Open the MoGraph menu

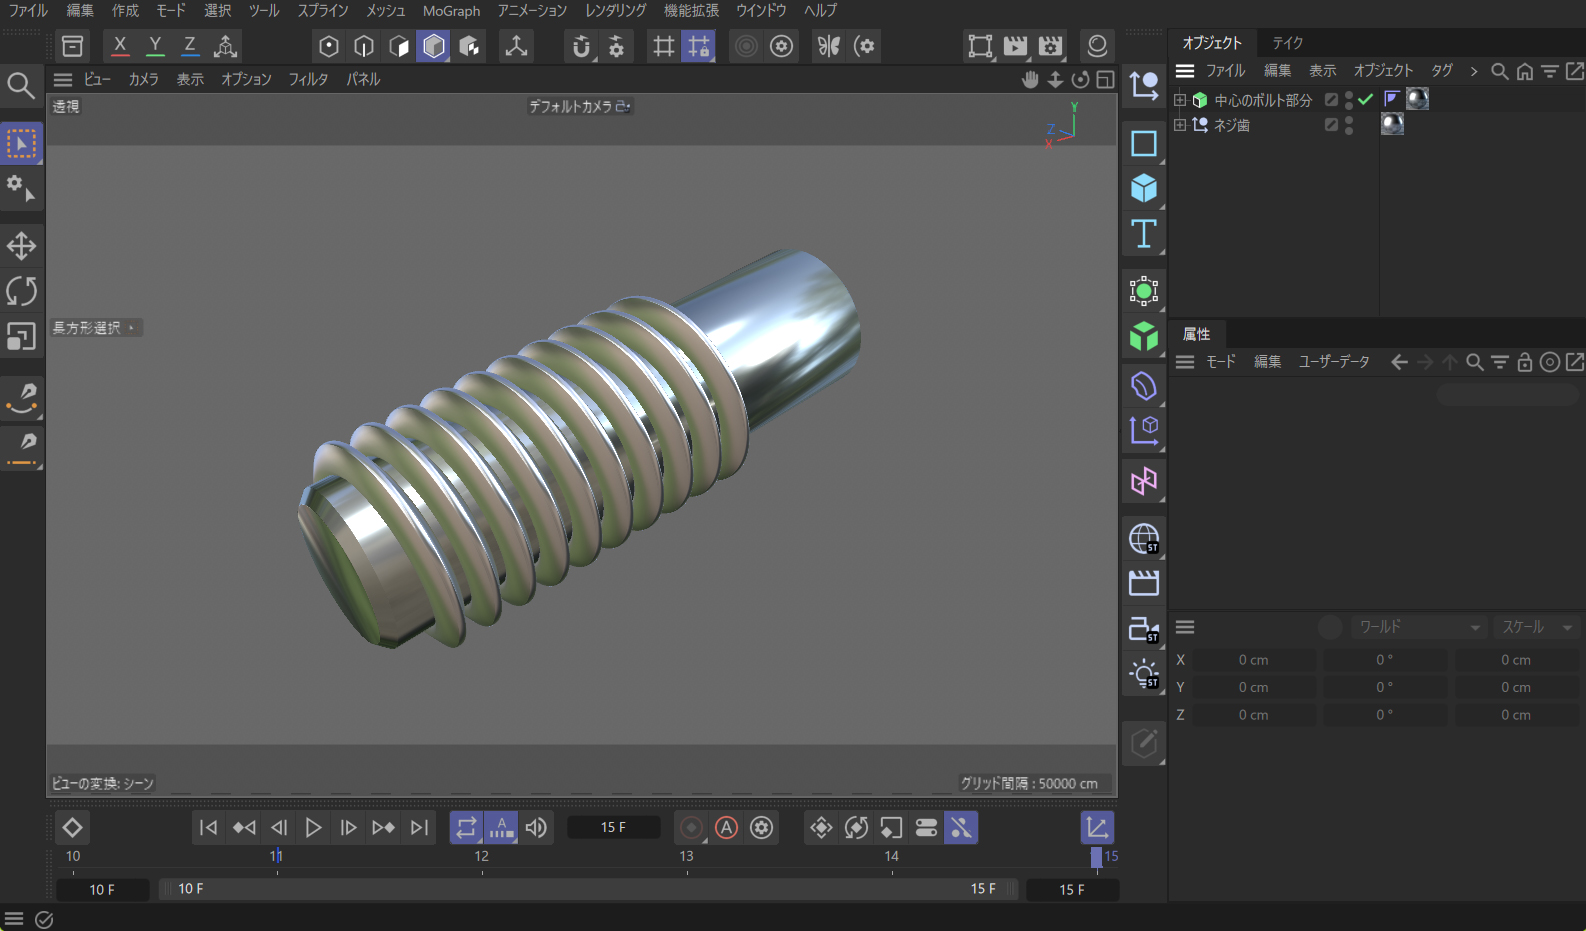coord(451,11)
